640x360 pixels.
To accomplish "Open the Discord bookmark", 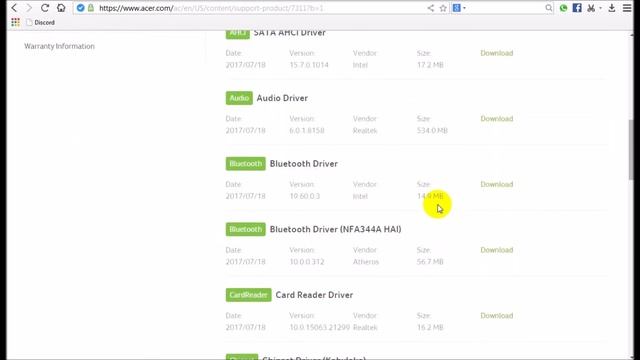I will (x=40, y=22).
